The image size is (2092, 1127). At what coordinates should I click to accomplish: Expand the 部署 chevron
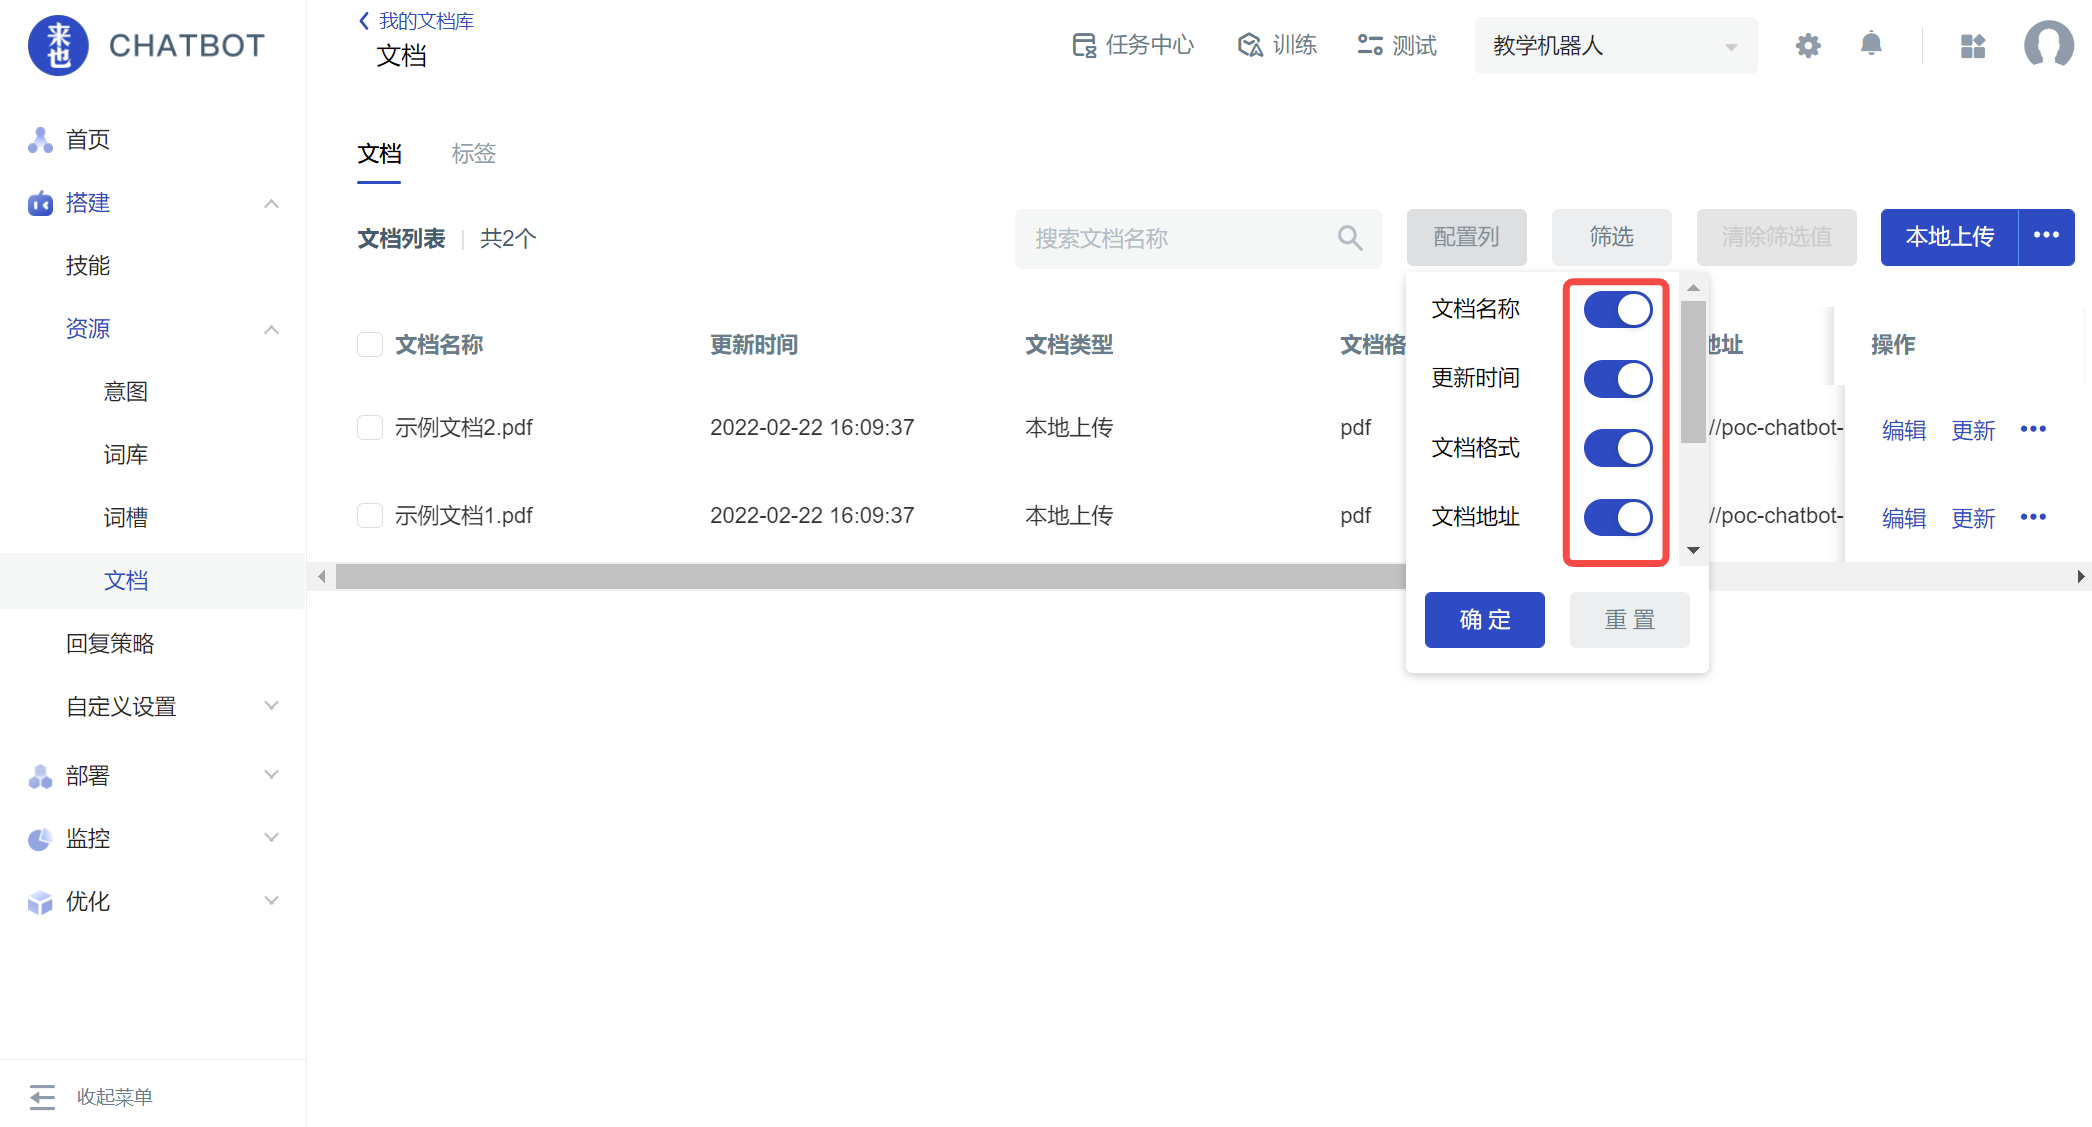click(271, 775)
